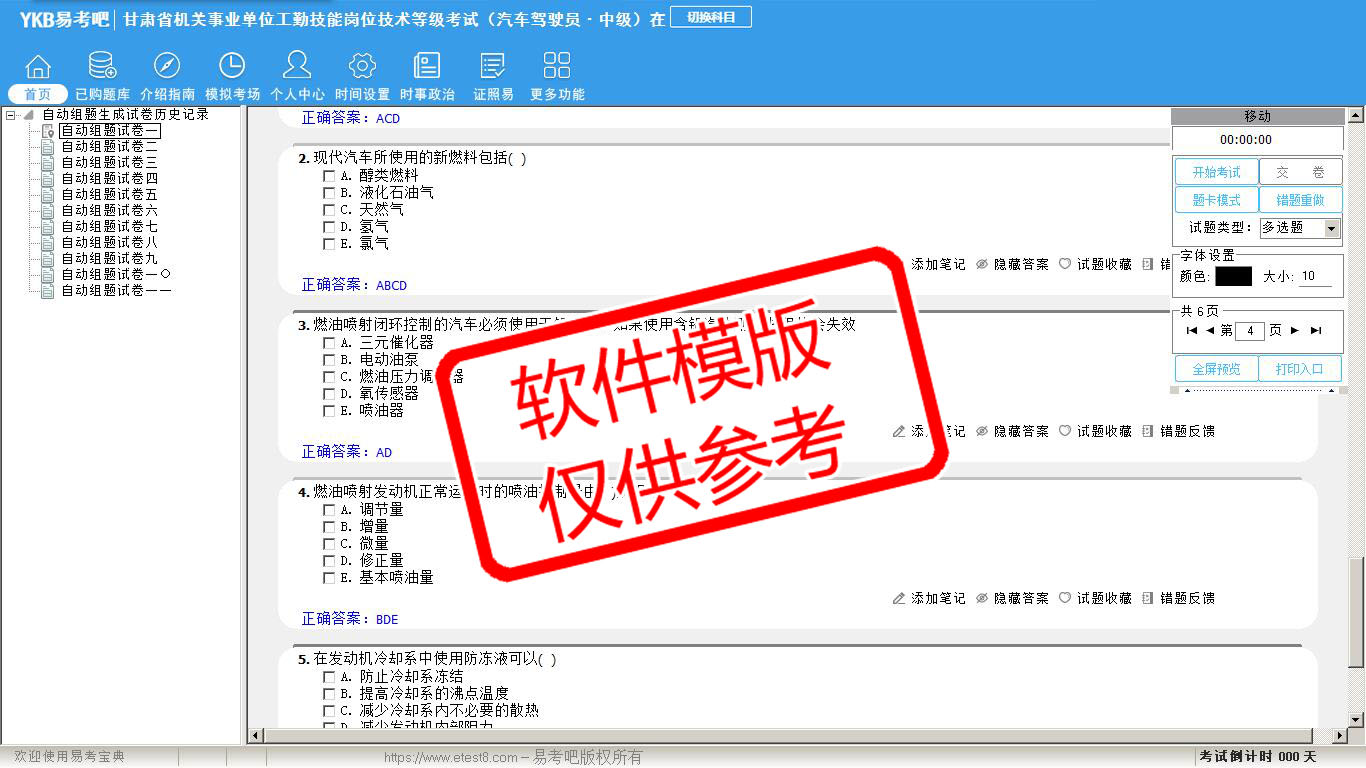Favorite question 2 with 试题收藏
The image size is (1366, 768).
[x=1095, y=265]
